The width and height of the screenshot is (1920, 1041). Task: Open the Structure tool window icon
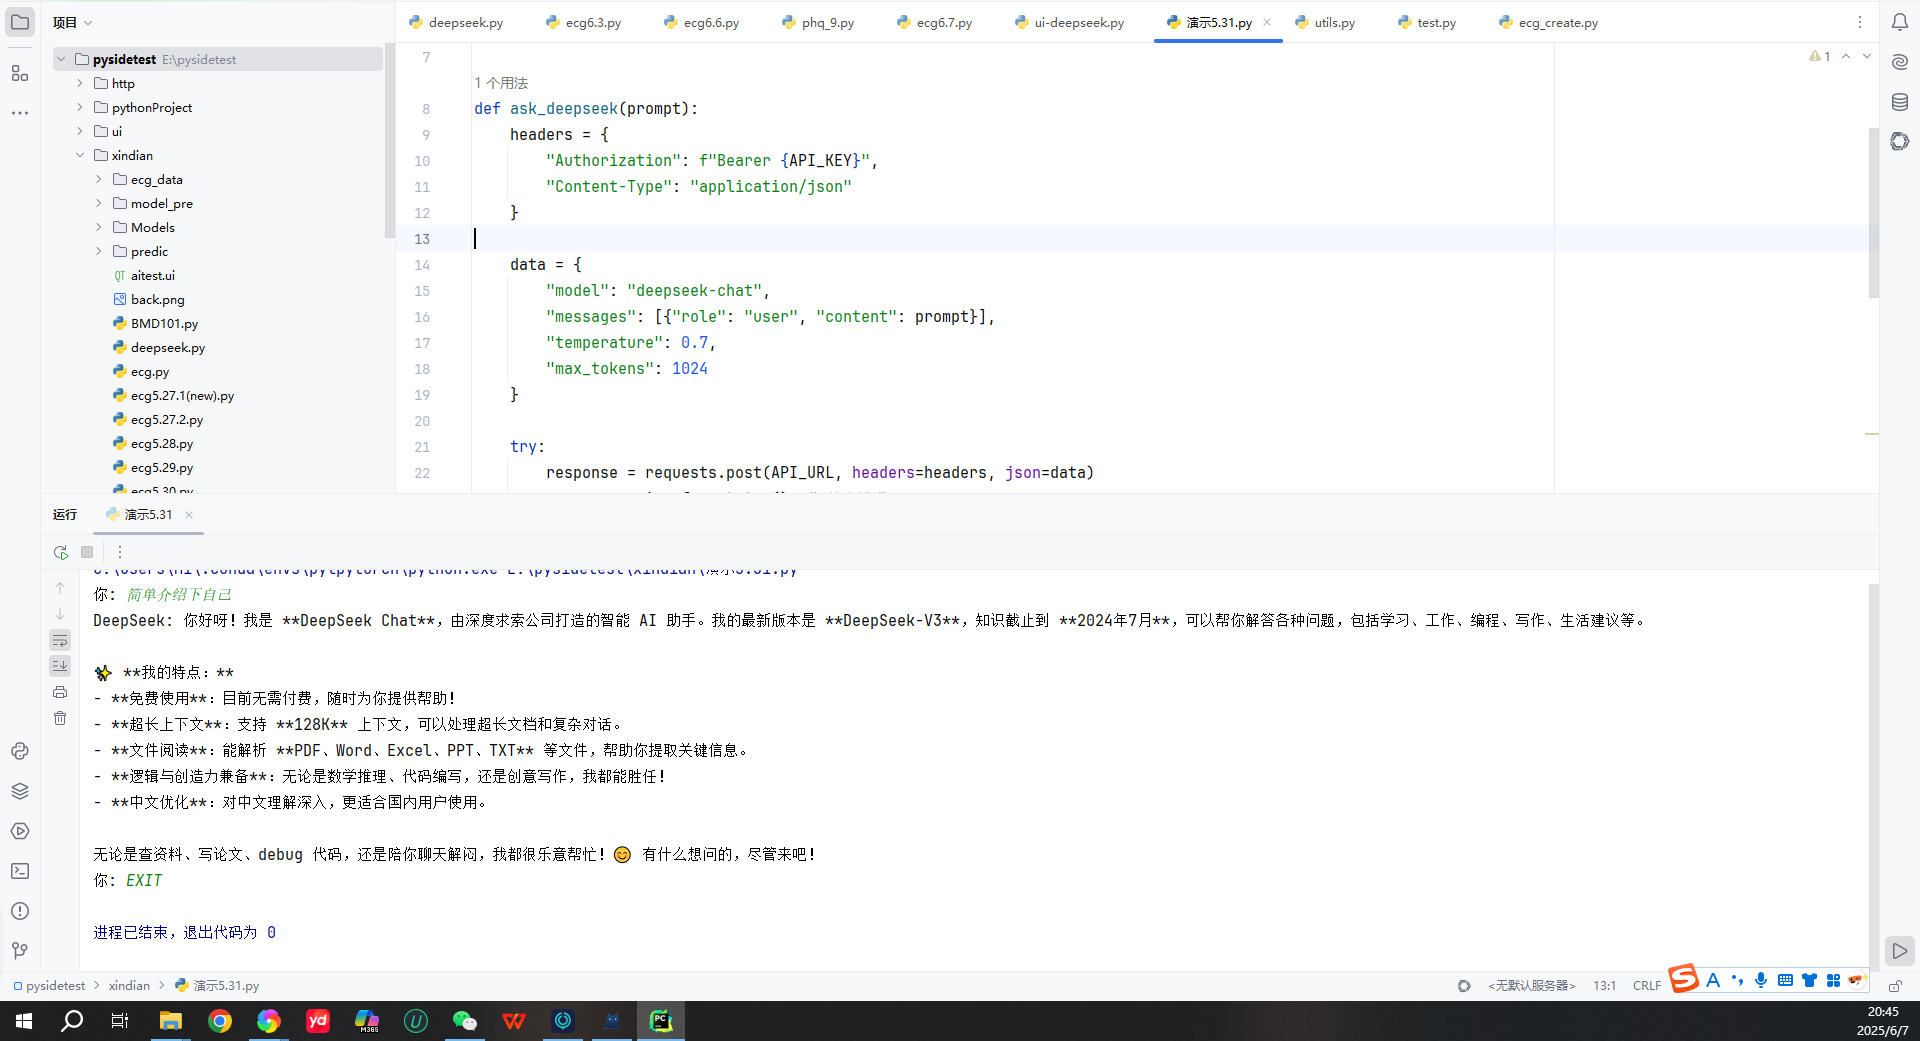click(20, 73)
